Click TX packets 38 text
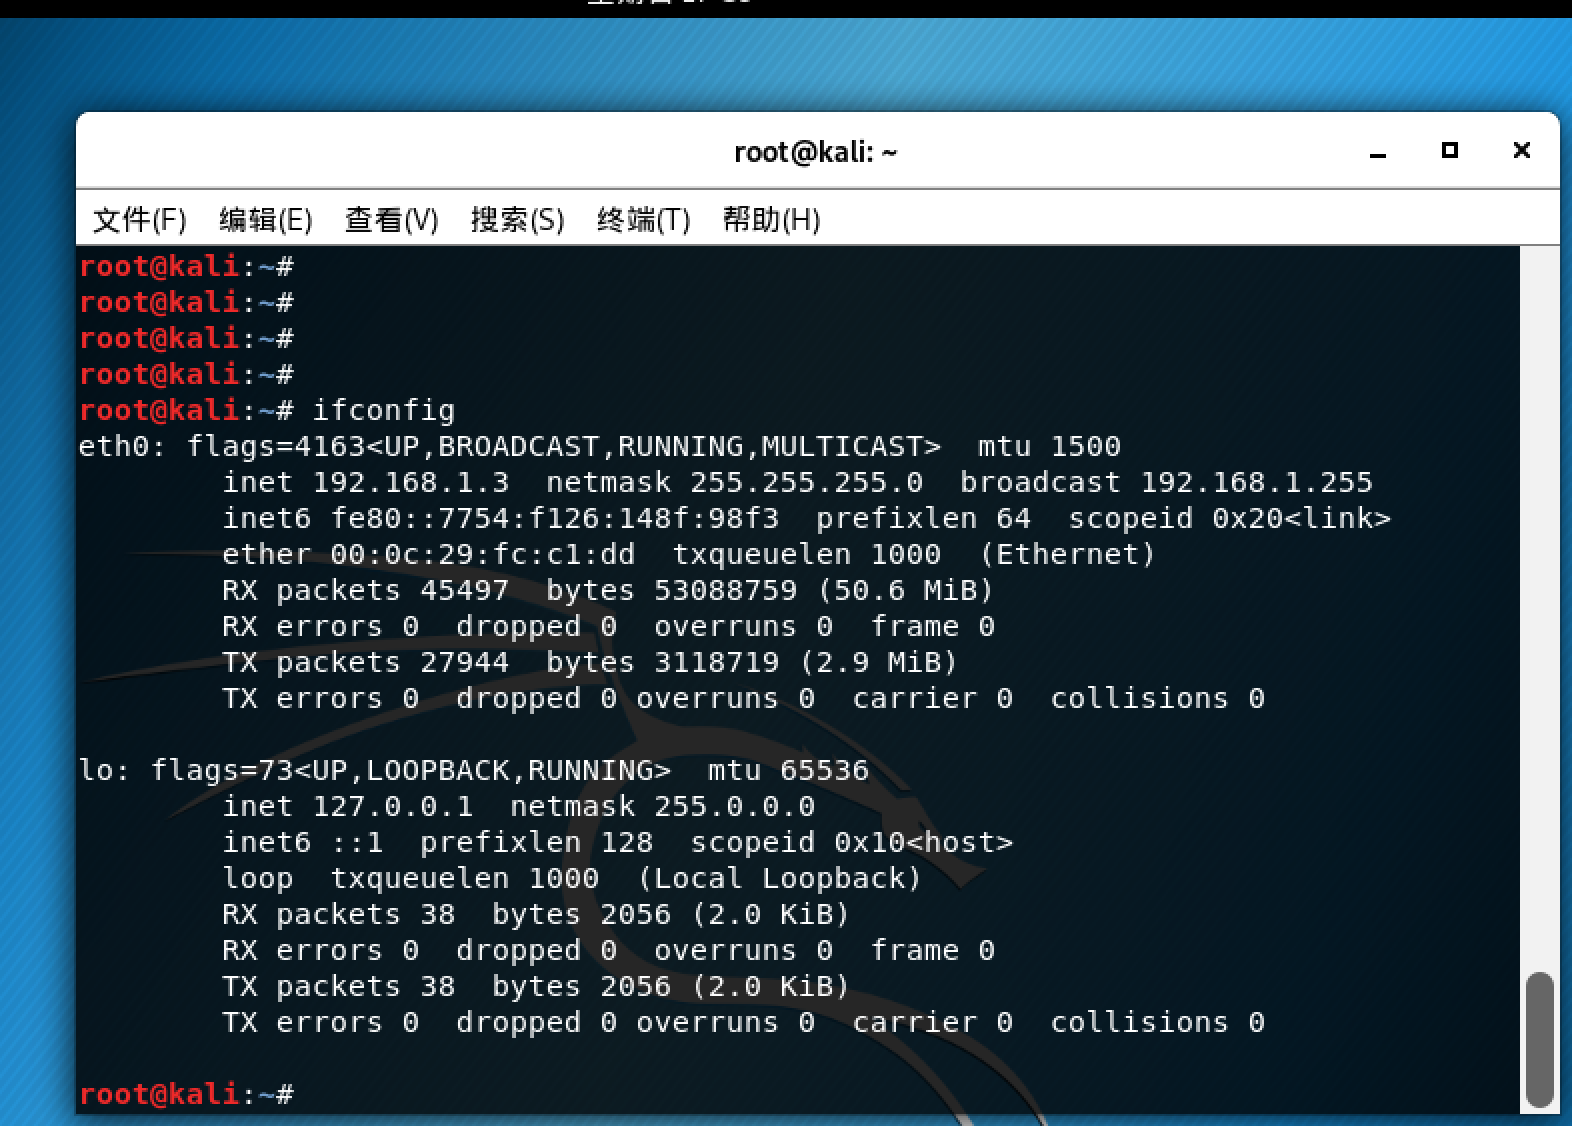Image resolution: width=1572 pixels, height=1126 pixels. point(339,986)
